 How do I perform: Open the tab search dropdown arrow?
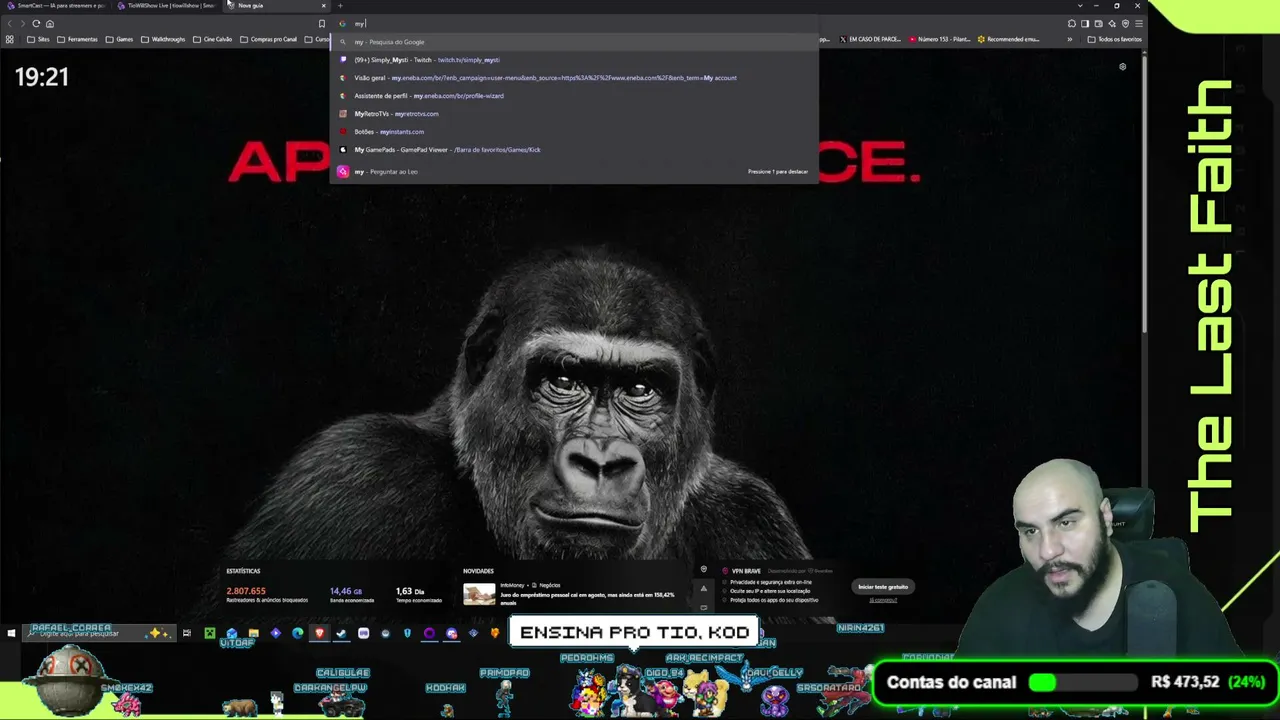tap(1080, 6)
